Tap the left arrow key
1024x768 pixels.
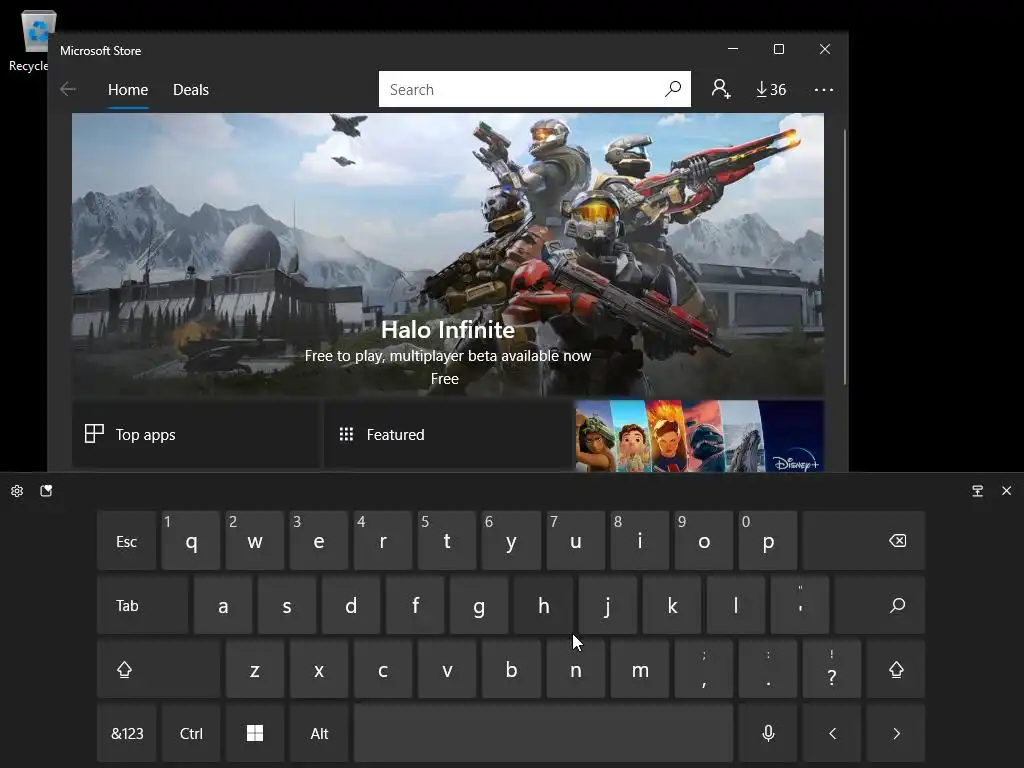(x=832, y=733)
